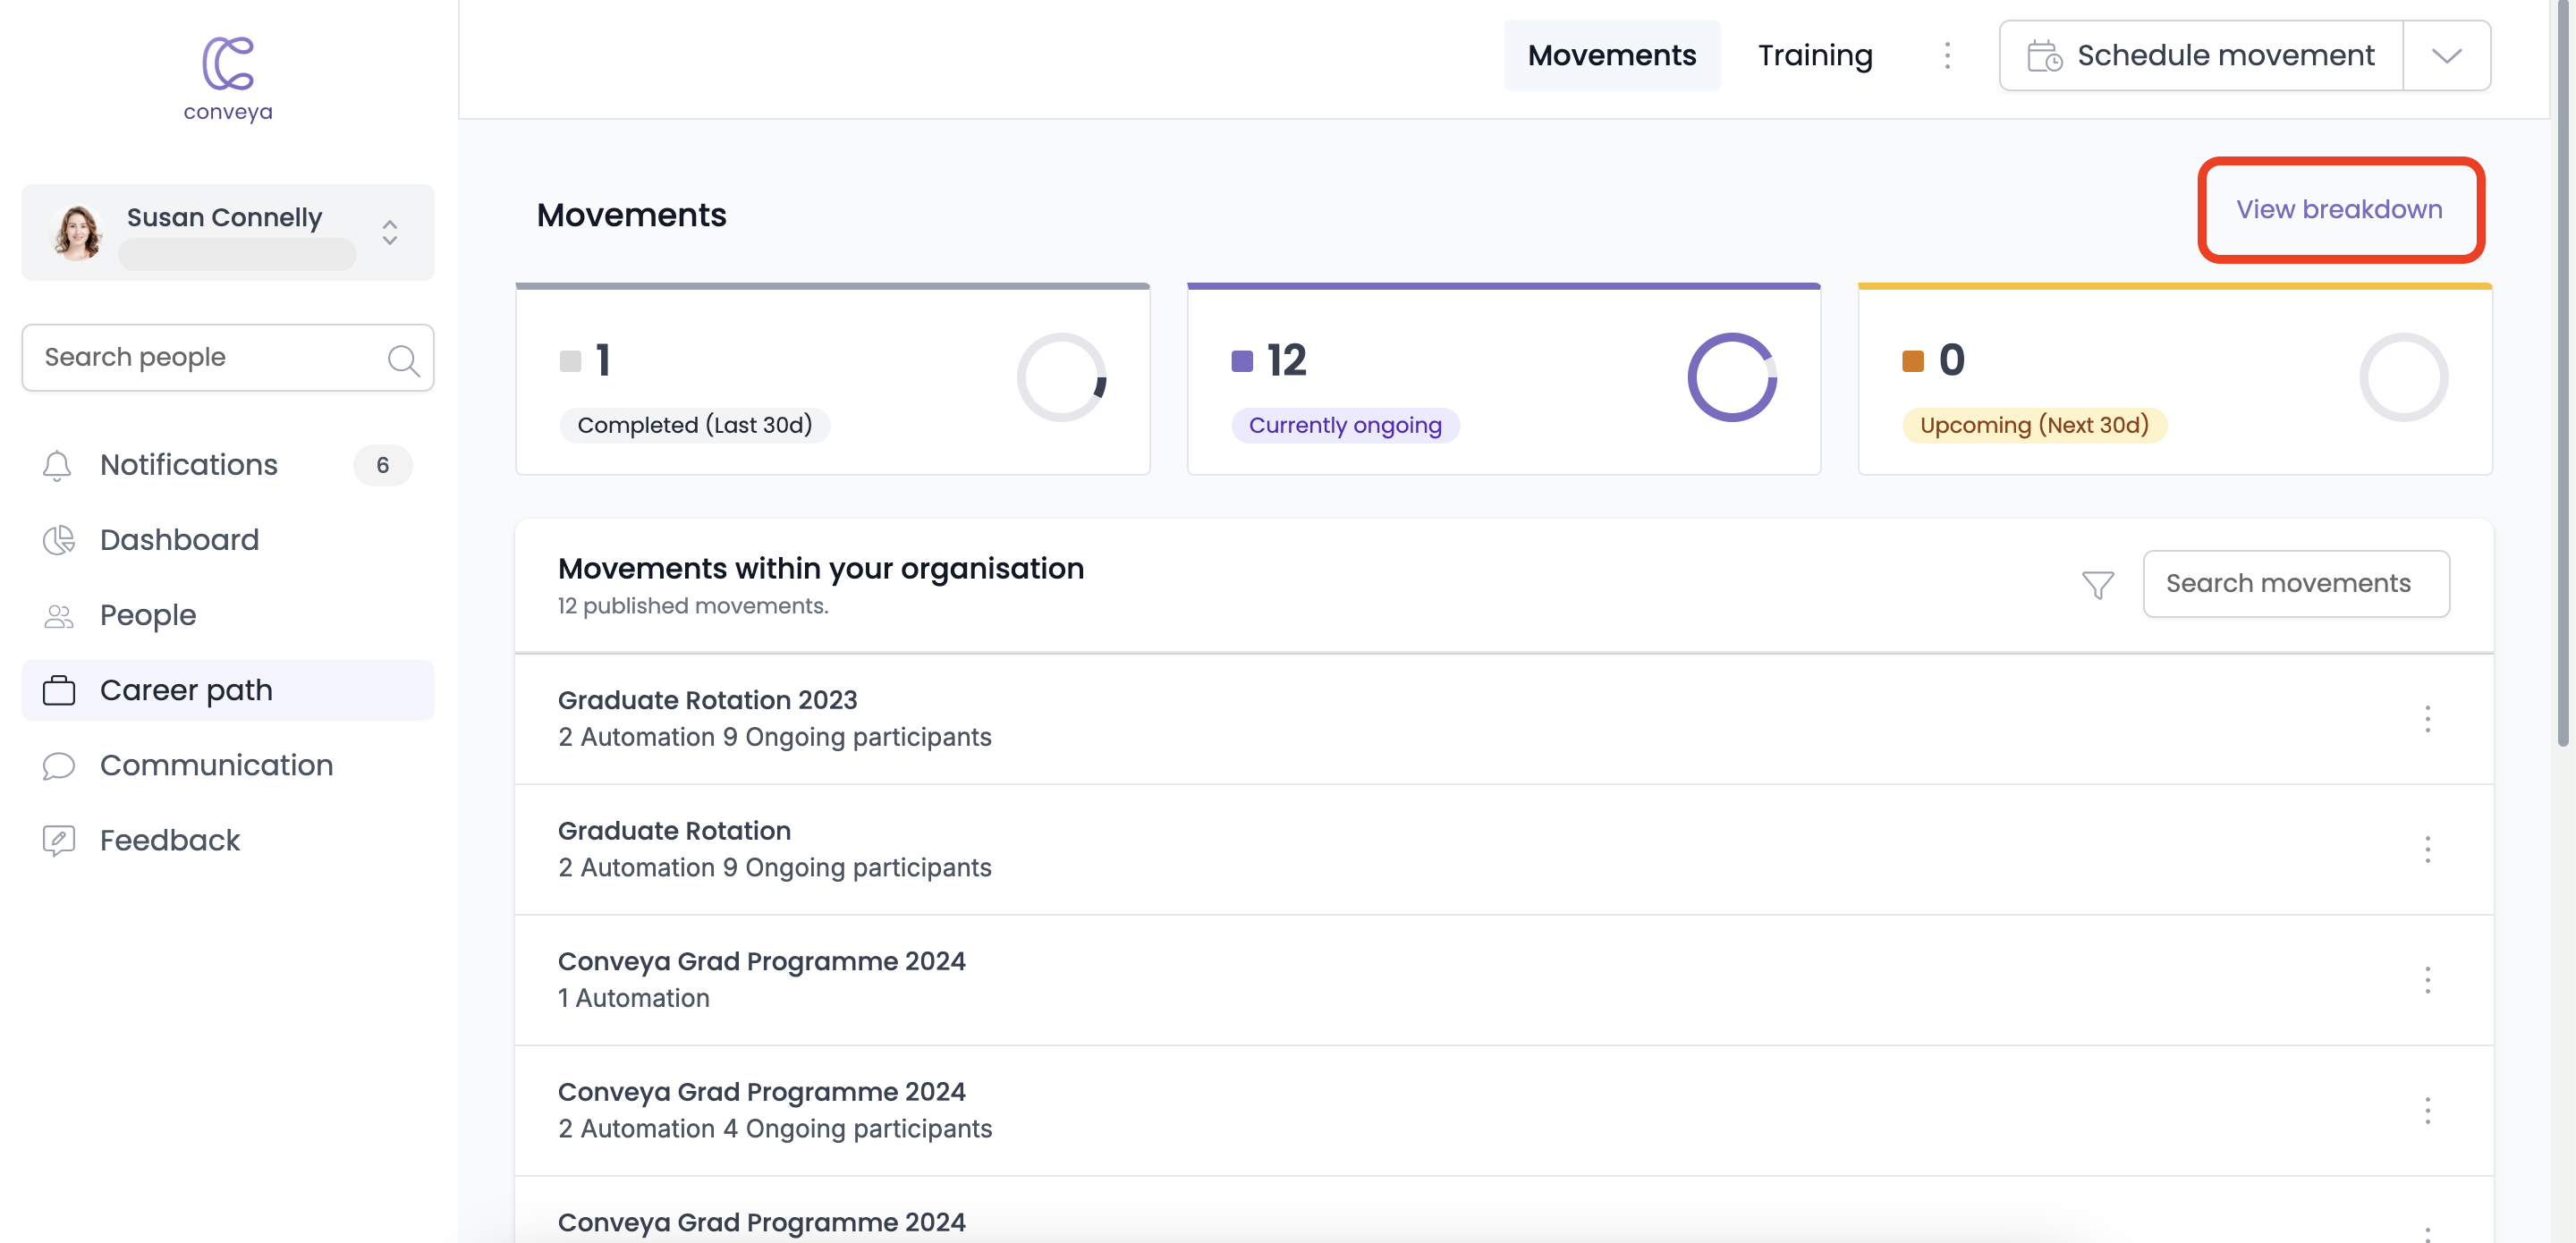This screenshot has height=1243, width=2576.
Task: Click the Currently ongoing progress ring
Action: (x=1732, y=377)
